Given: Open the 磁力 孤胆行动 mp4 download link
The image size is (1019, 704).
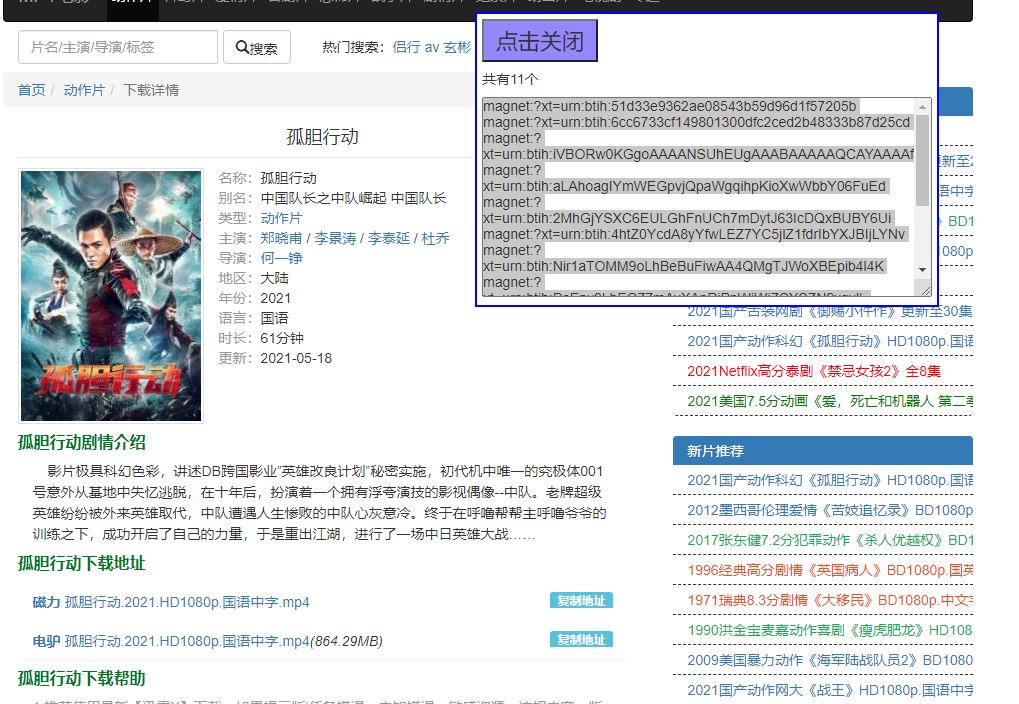Looking at the screenshot, I should coord(187,602).
